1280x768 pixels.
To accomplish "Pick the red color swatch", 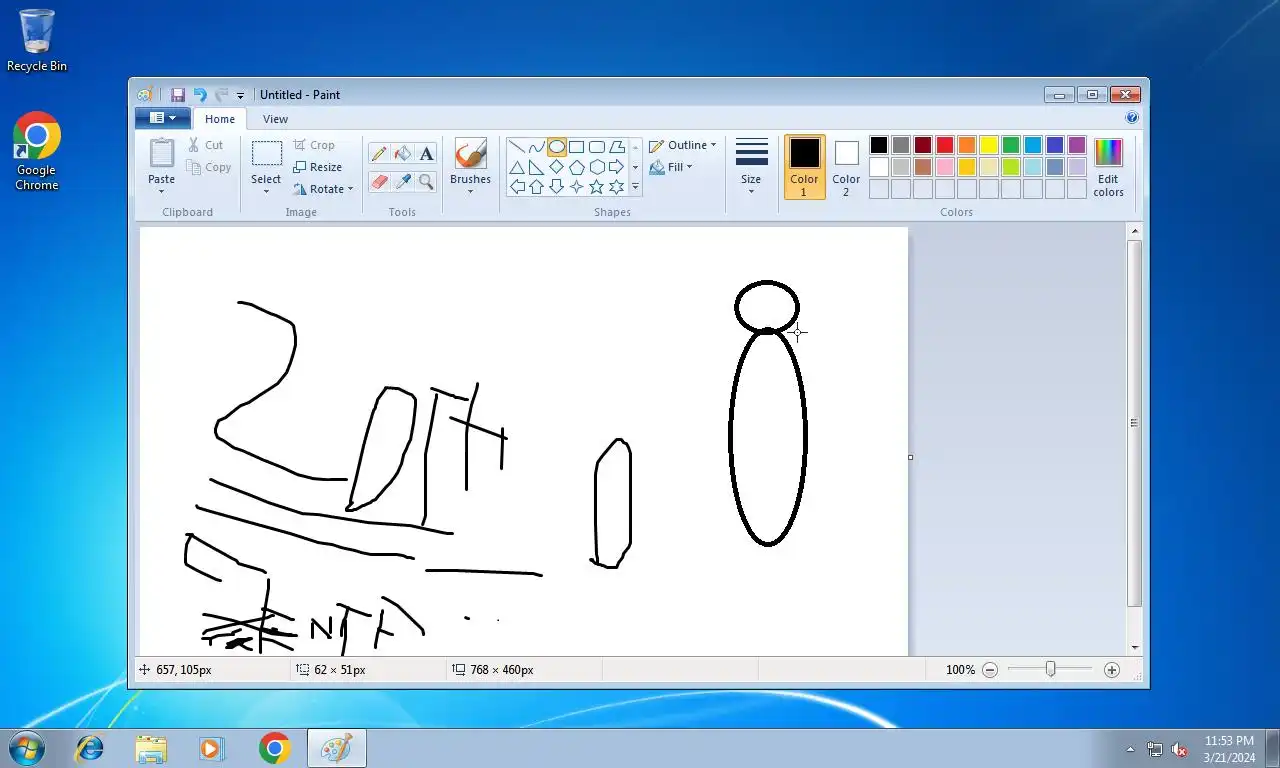I will tap(945, 145).
